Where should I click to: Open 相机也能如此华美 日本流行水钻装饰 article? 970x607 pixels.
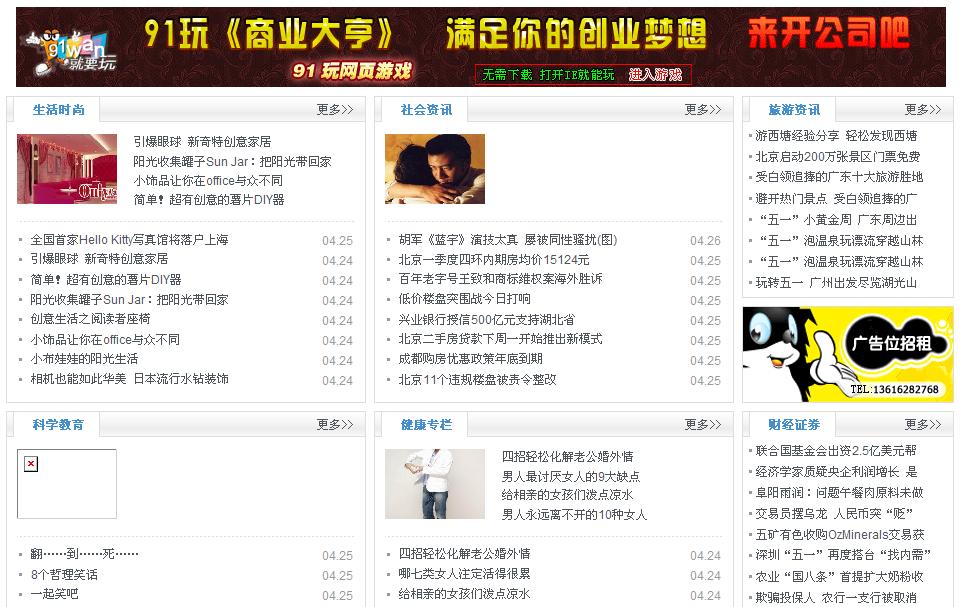pos(129,379)
